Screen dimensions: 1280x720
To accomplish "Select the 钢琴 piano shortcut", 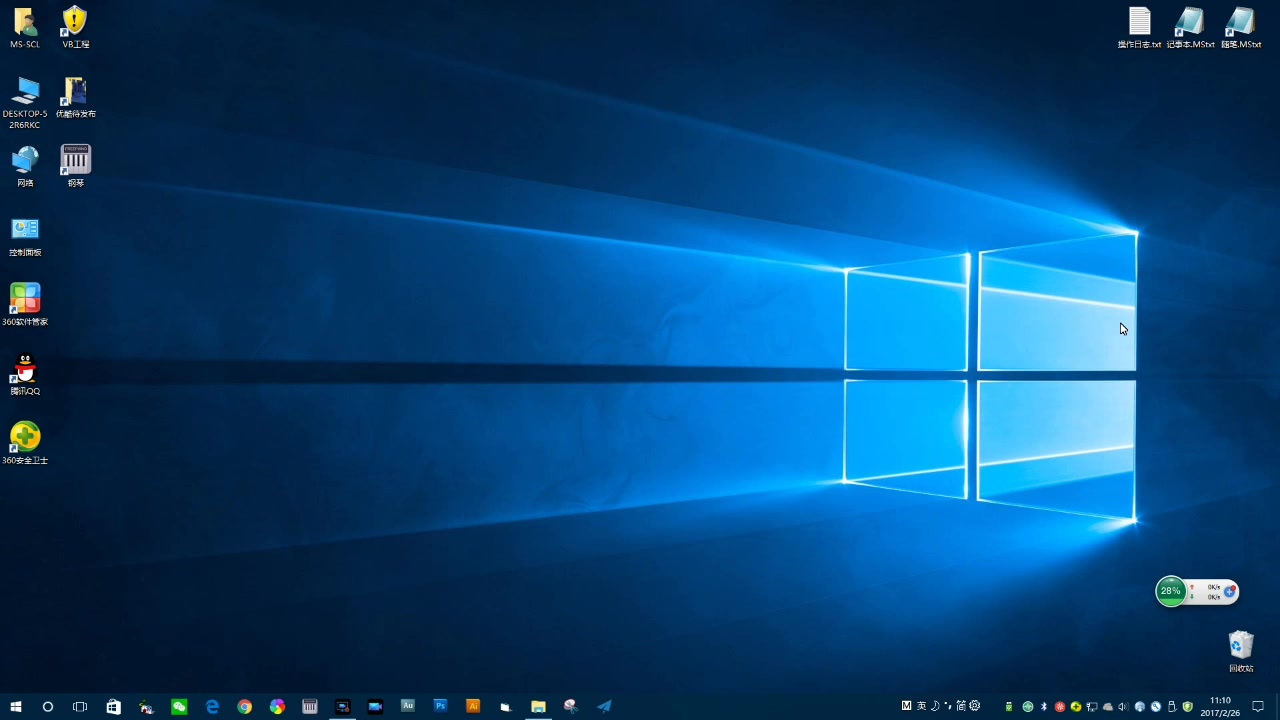I will point(76,167).
